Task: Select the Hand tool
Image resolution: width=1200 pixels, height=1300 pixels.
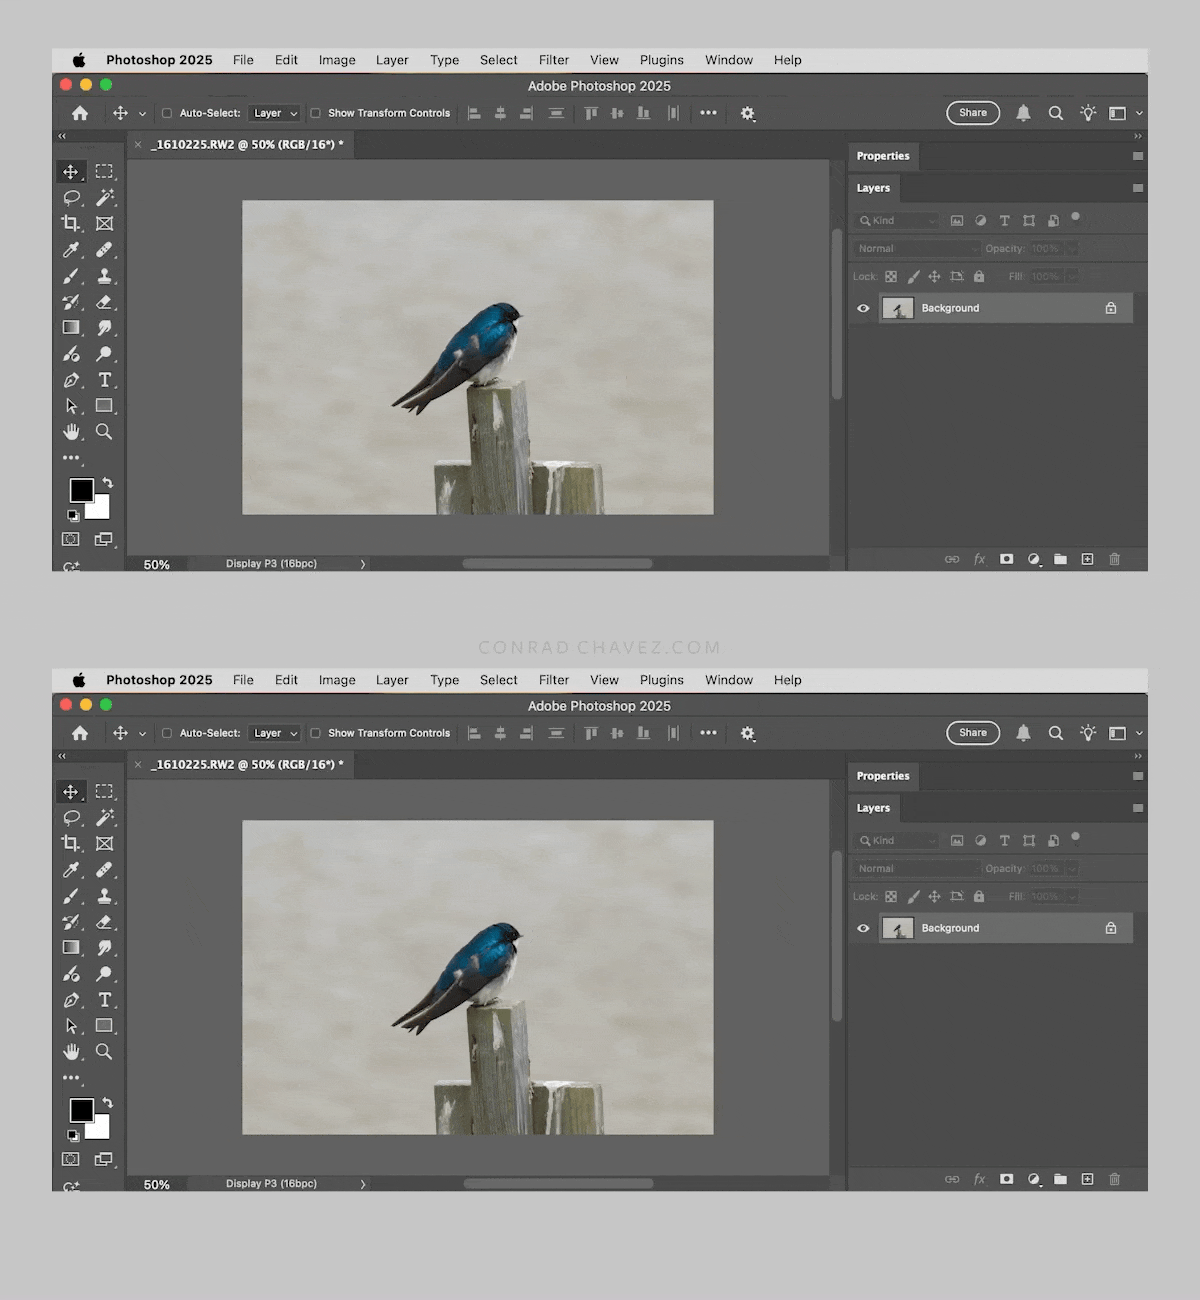Action: coord(71,432)
